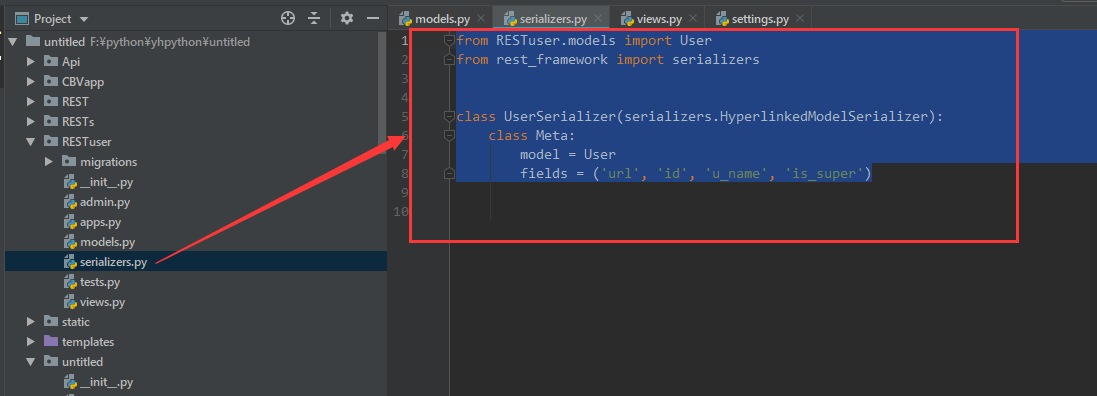Click the 'User' import on line 1
The width and height of the screenshot is (1097, 396).
coord(695,41)
